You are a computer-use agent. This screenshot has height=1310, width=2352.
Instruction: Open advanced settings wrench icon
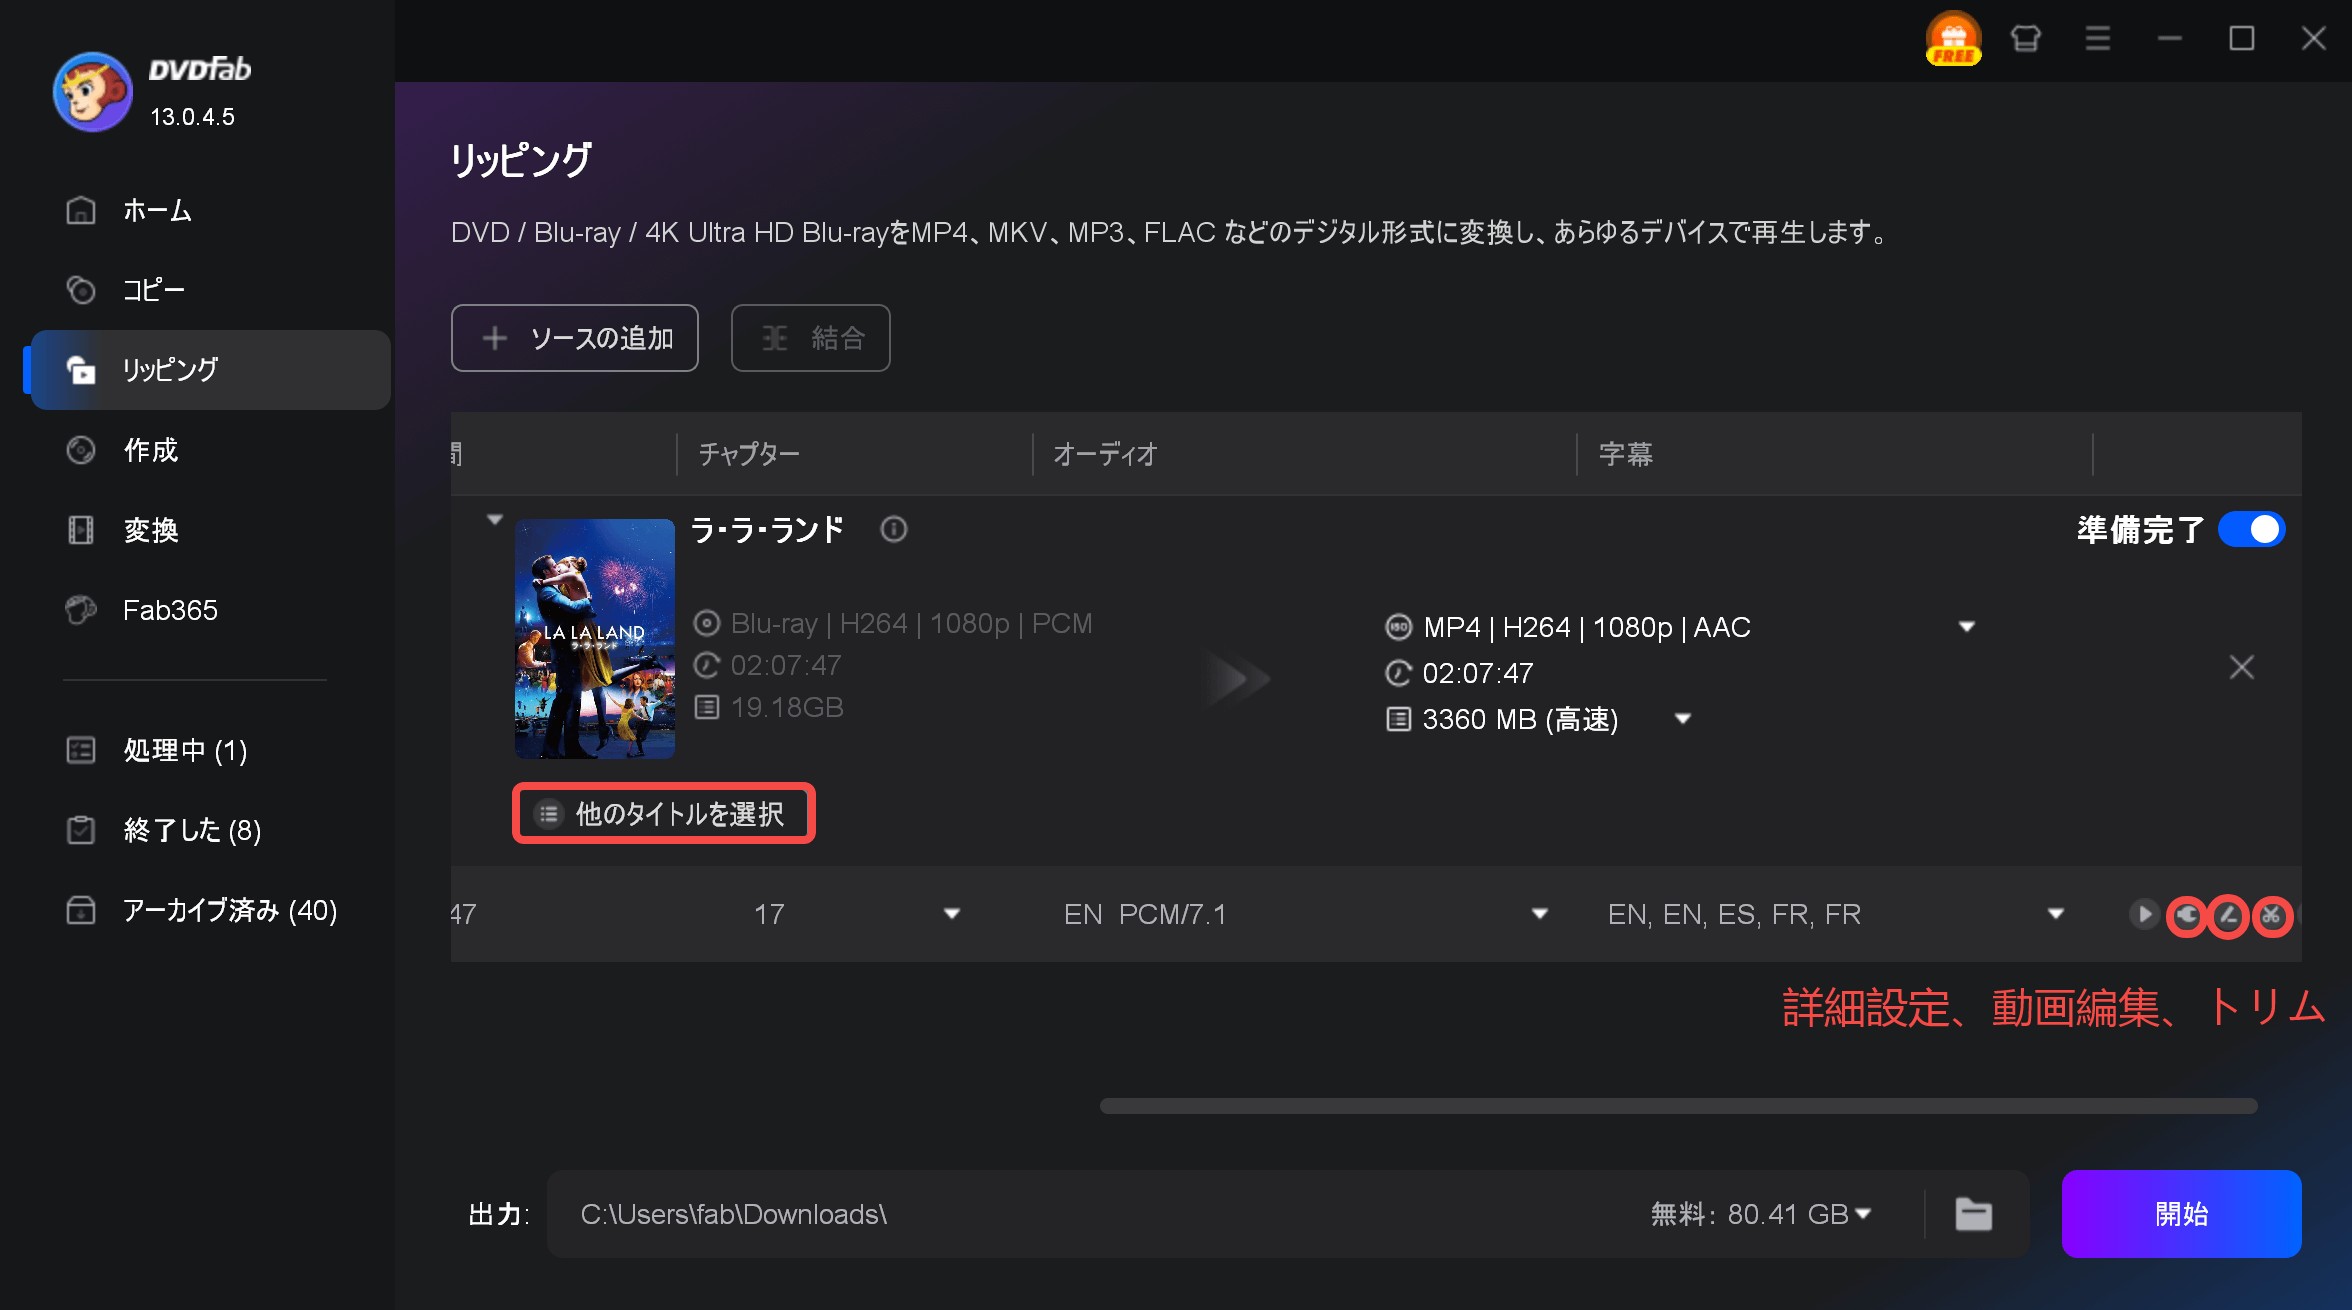click(2187, 915)
